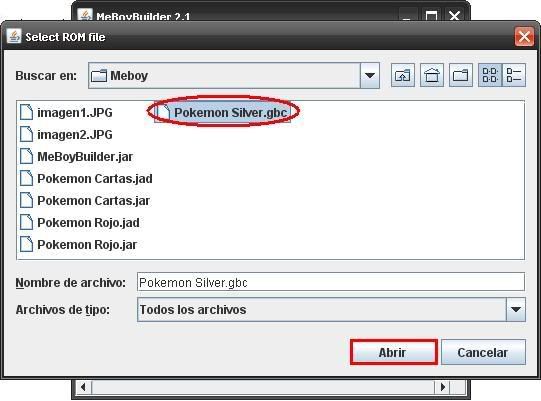Select Pokemon Cartas.jad file

pos(86,179)
